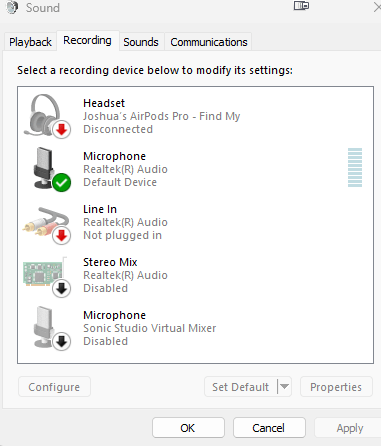Open device Properties button
This screenshot has width=381, height=446.
pos(336,387)
